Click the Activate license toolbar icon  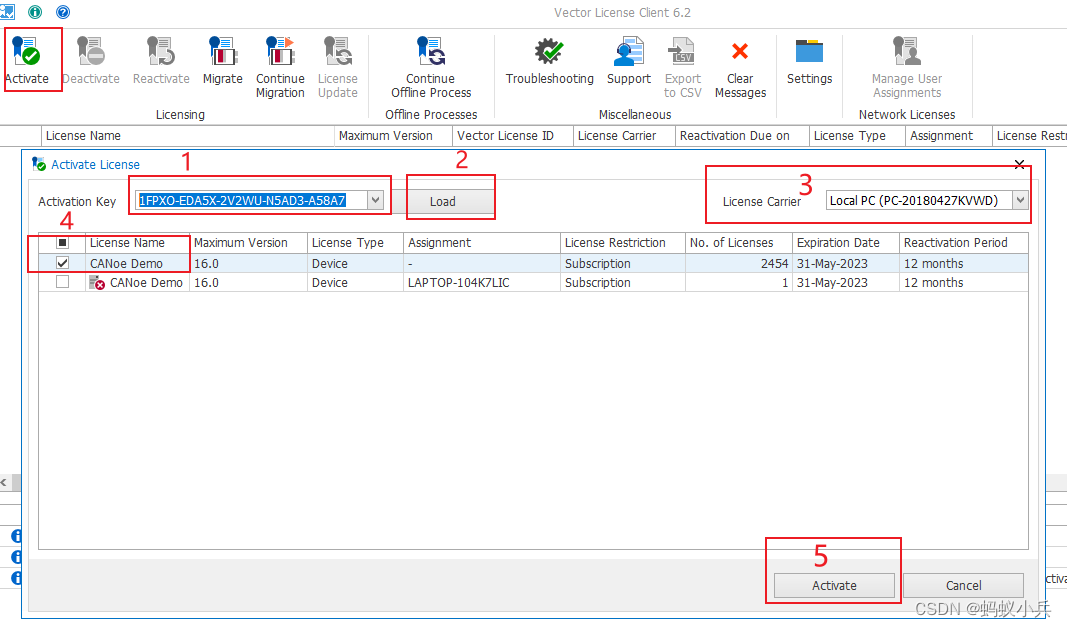tap(27, 51)
